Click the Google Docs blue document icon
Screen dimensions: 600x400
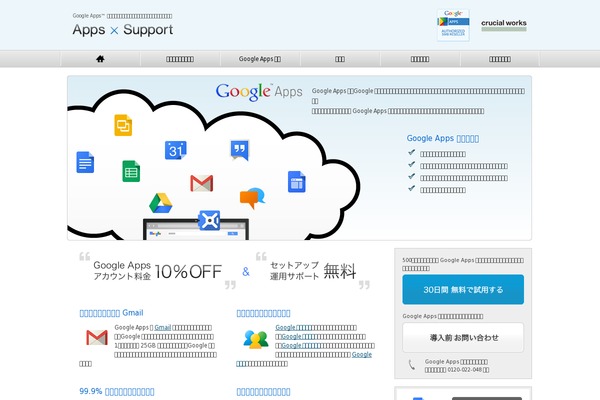click(85, 162)
